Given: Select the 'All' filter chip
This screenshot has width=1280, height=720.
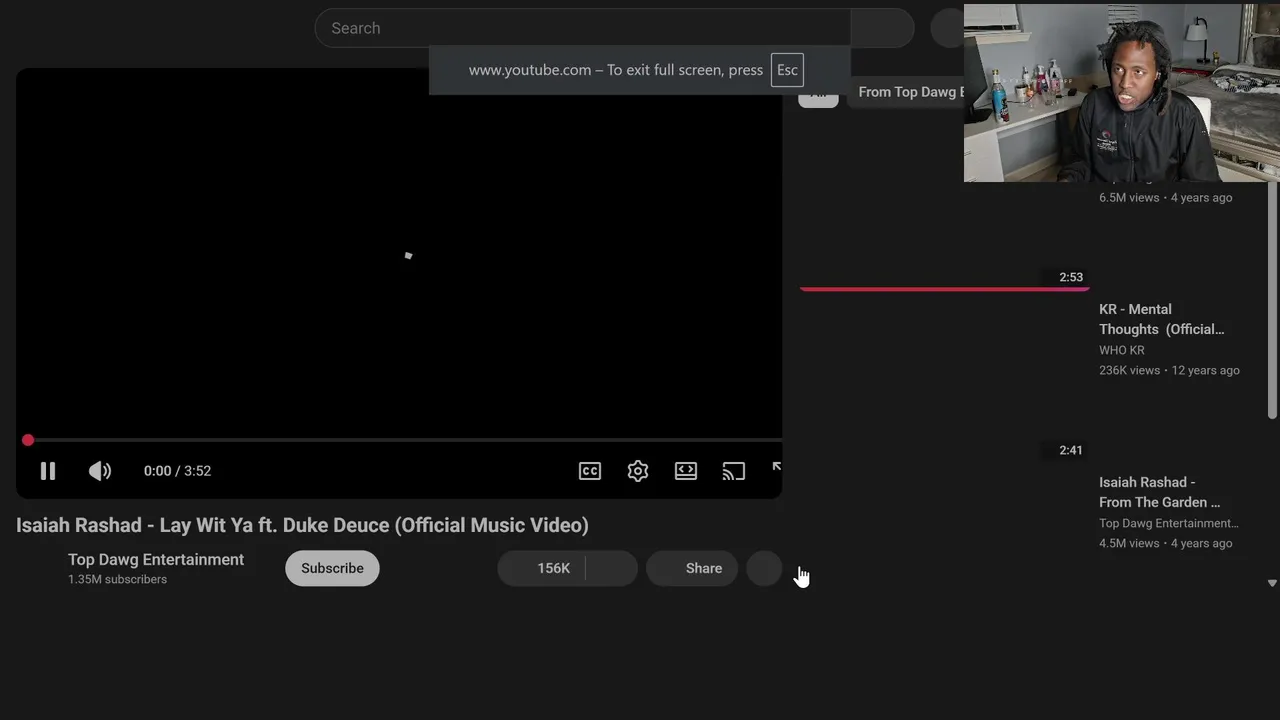Looking at the screenshot, I should (x=818, y=94).
